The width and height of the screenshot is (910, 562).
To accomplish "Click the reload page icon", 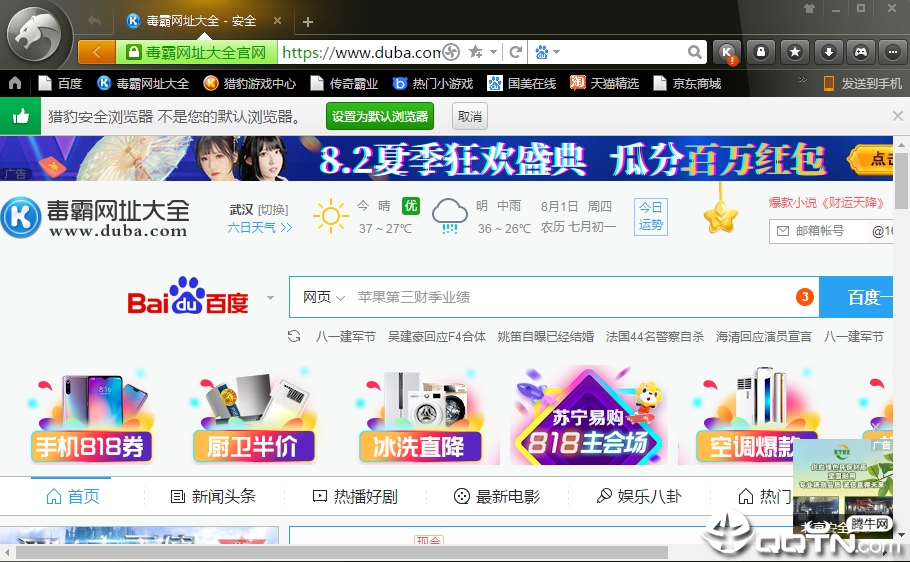I will click(516, 52).
